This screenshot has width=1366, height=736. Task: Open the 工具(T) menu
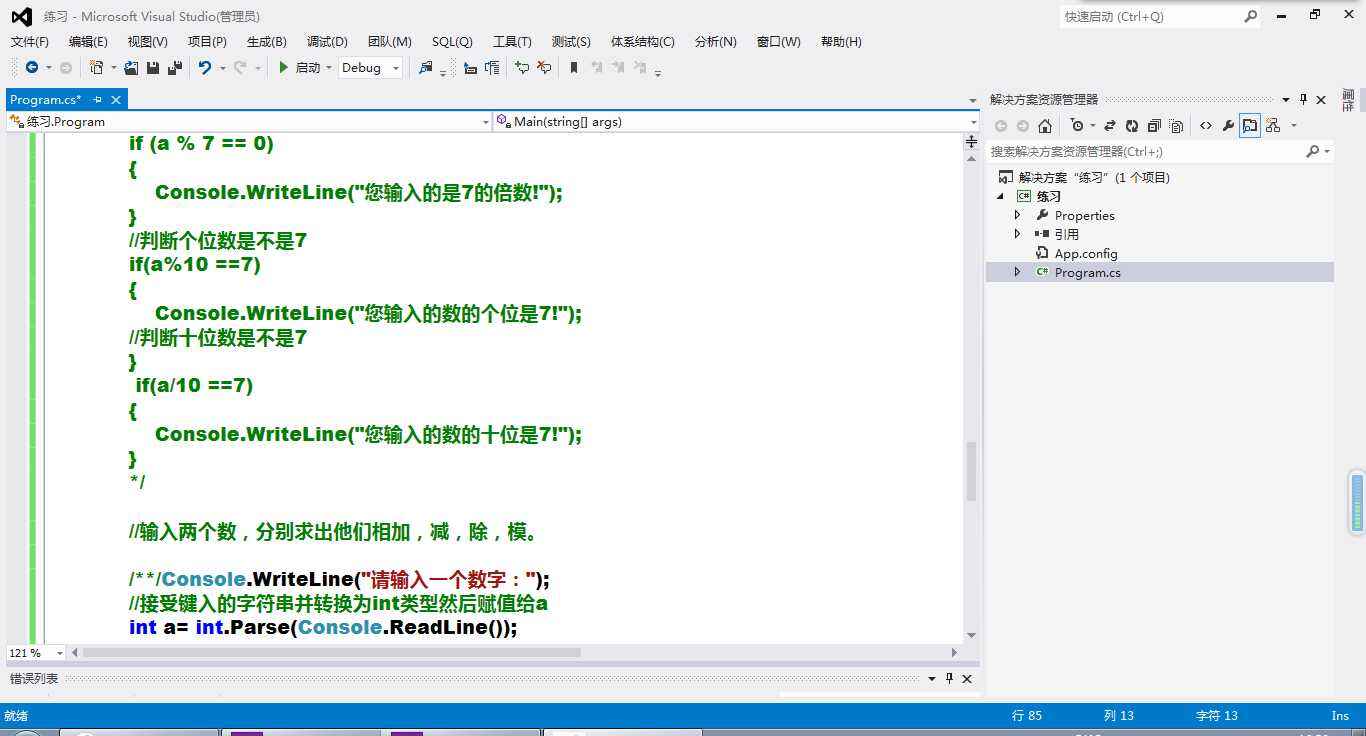click(x=512, y=42)
